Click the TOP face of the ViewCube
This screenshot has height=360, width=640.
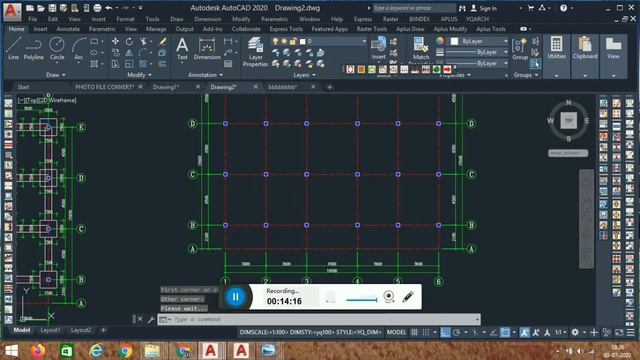pyautogui.click(x=569, y=120)
